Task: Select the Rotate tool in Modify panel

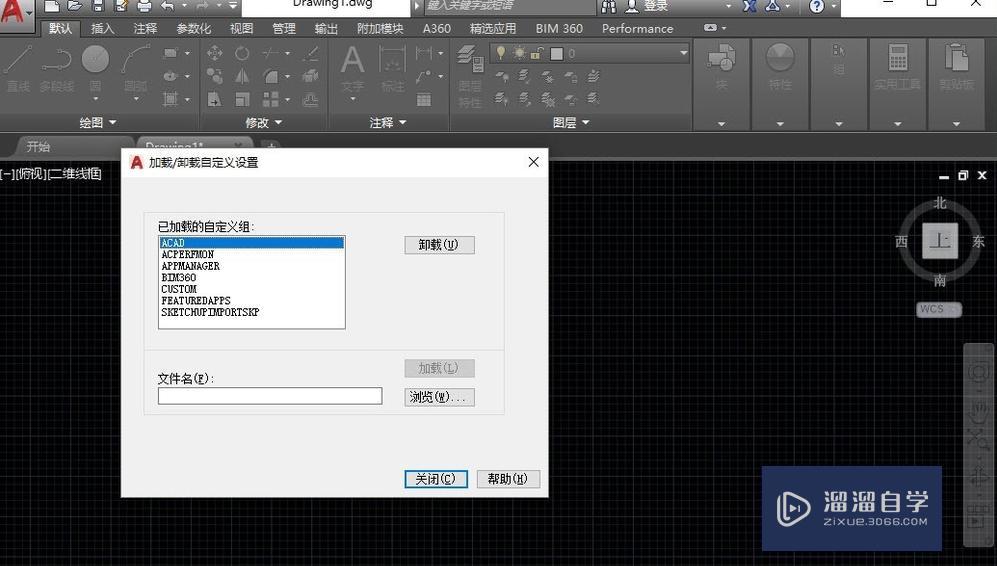Action: [242, 53]
